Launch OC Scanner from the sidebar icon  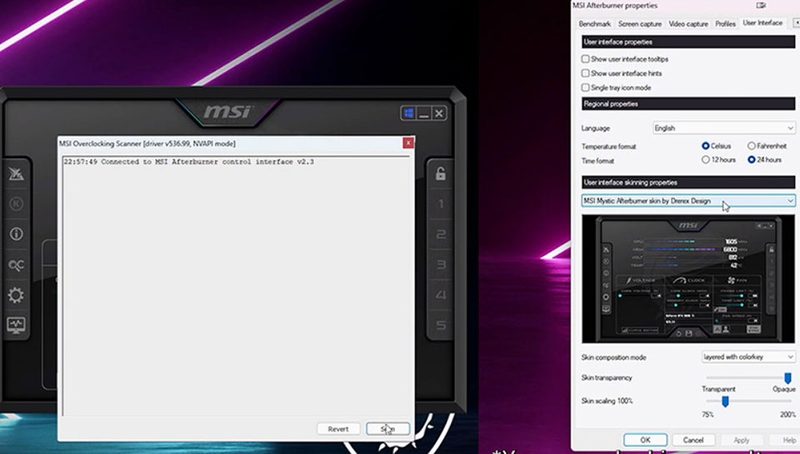coord(16,265)
